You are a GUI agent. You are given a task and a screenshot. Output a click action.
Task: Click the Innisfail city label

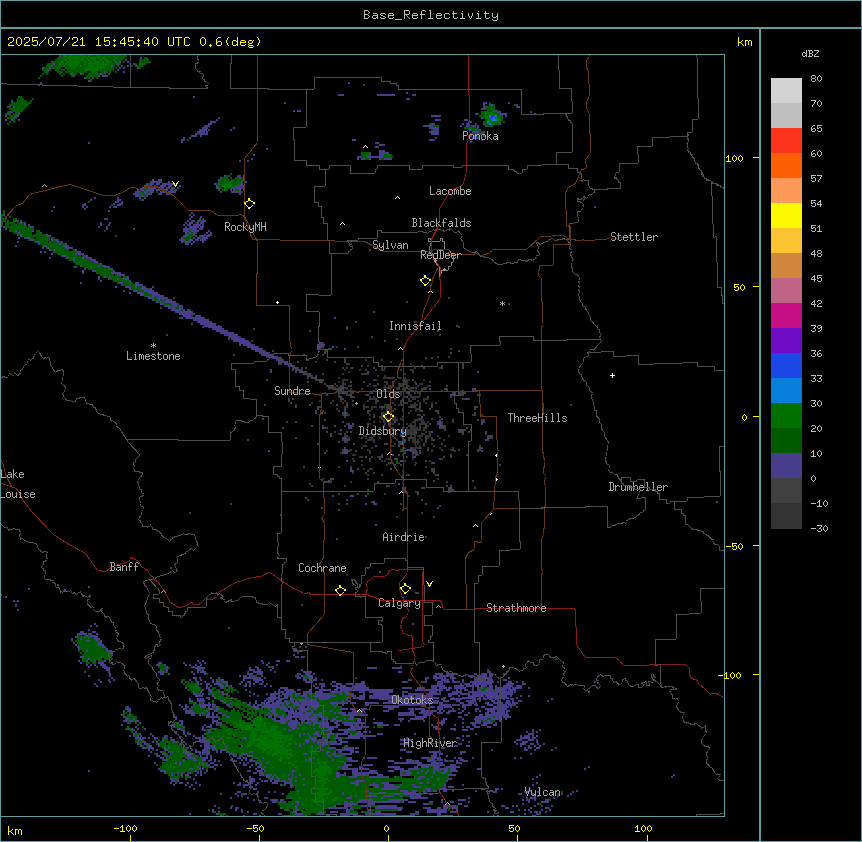[415, 326]
